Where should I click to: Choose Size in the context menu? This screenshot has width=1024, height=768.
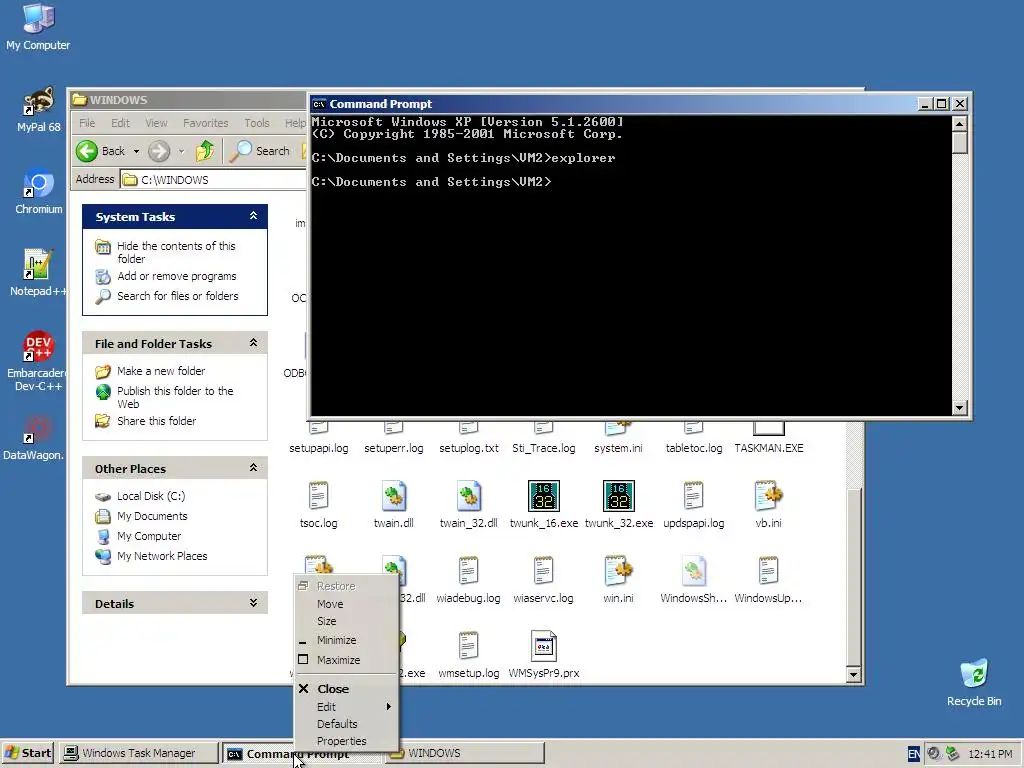coord(346,621)
